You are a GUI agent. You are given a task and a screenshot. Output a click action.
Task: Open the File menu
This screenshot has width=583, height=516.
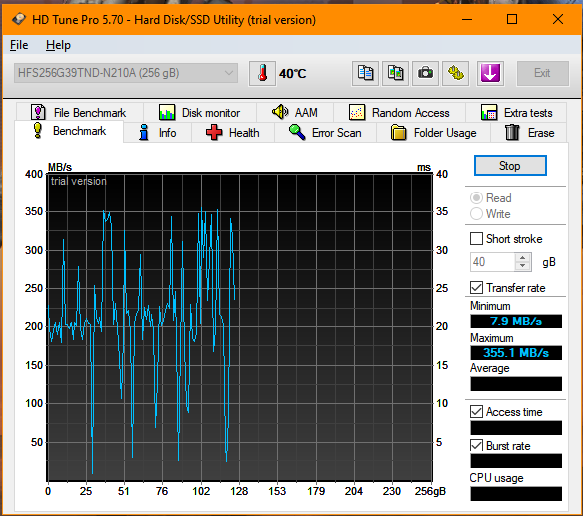tap(19, 45)
